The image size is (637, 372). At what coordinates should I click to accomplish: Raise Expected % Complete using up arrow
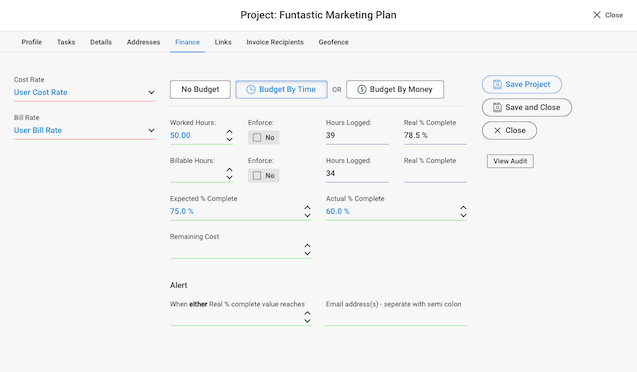click(308, 208)
